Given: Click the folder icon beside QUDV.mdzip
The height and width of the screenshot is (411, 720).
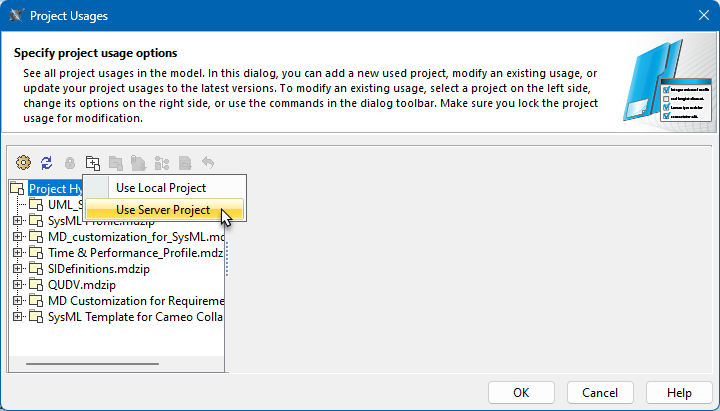Looking at the screenshot, I should (x=37, y=284).
